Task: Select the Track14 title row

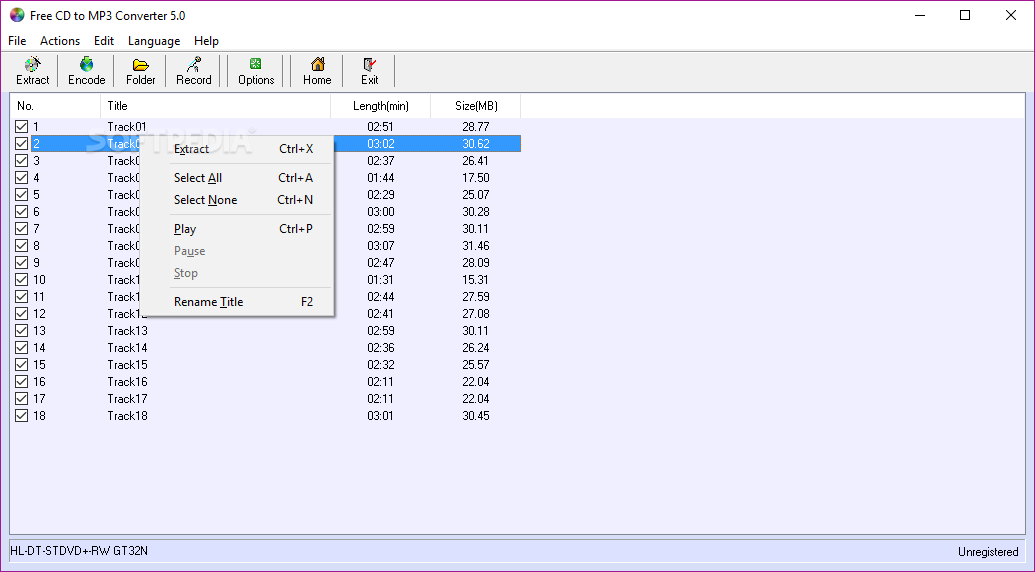Action: point(127,348)
